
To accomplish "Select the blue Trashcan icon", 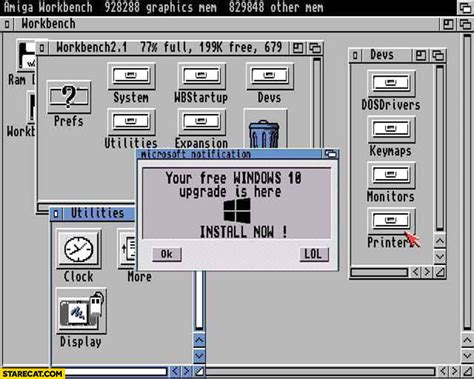I will pyautogui.click(x=264, y=133).
